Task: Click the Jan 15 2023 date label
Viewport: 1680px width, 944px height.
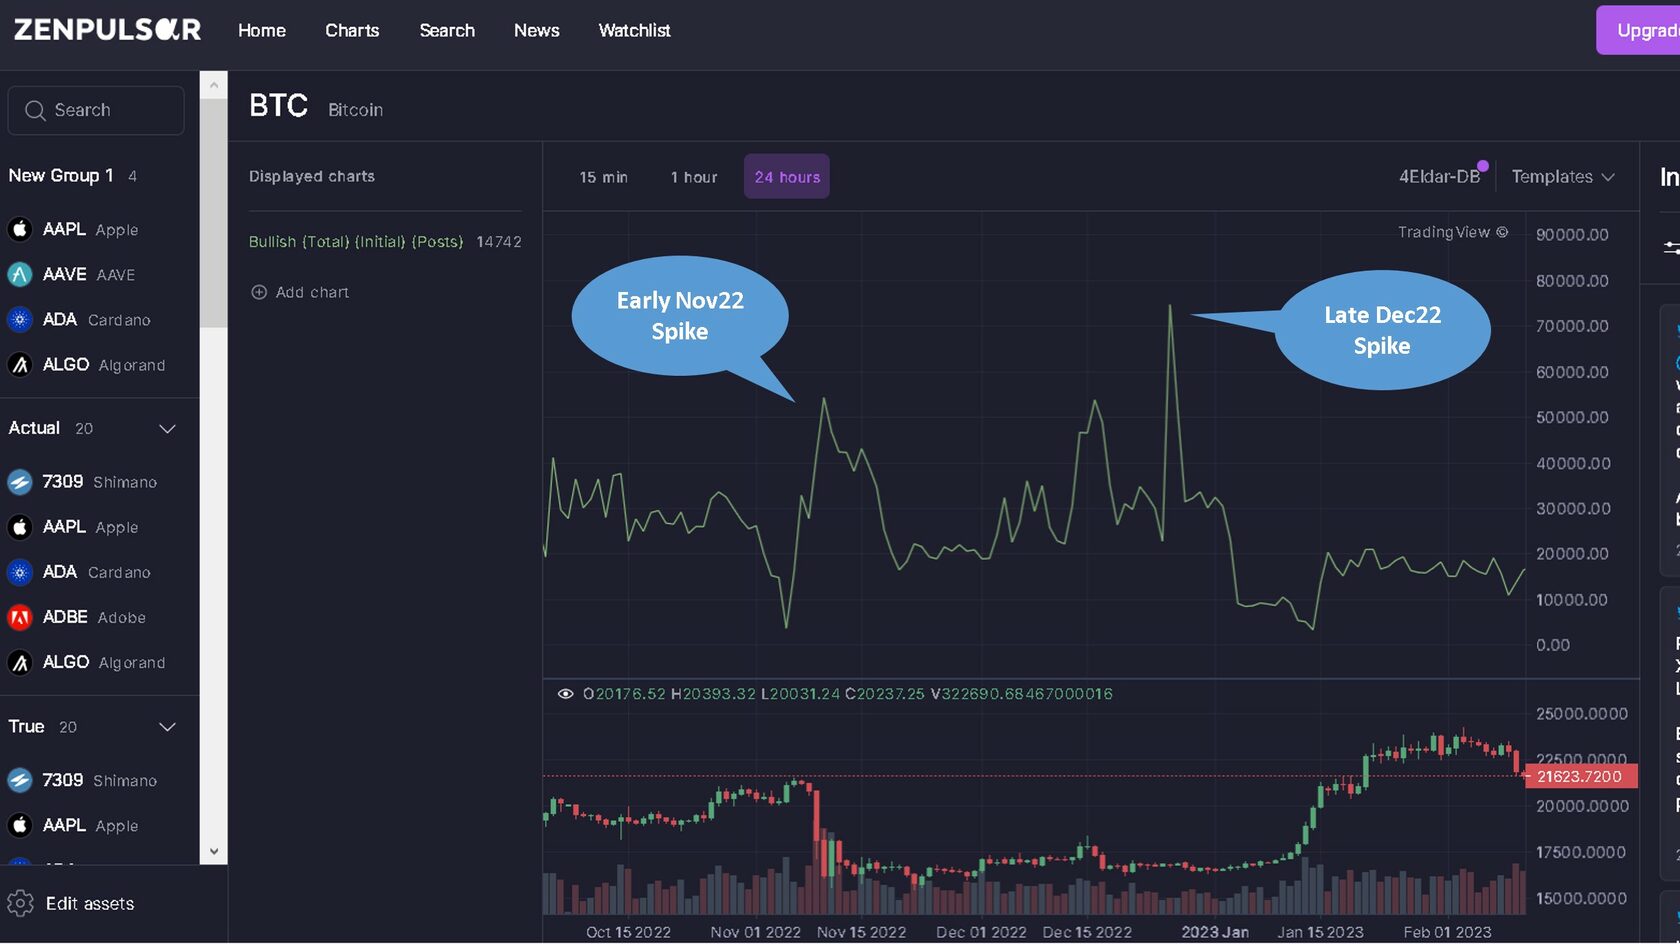Action: [1320, 932]
